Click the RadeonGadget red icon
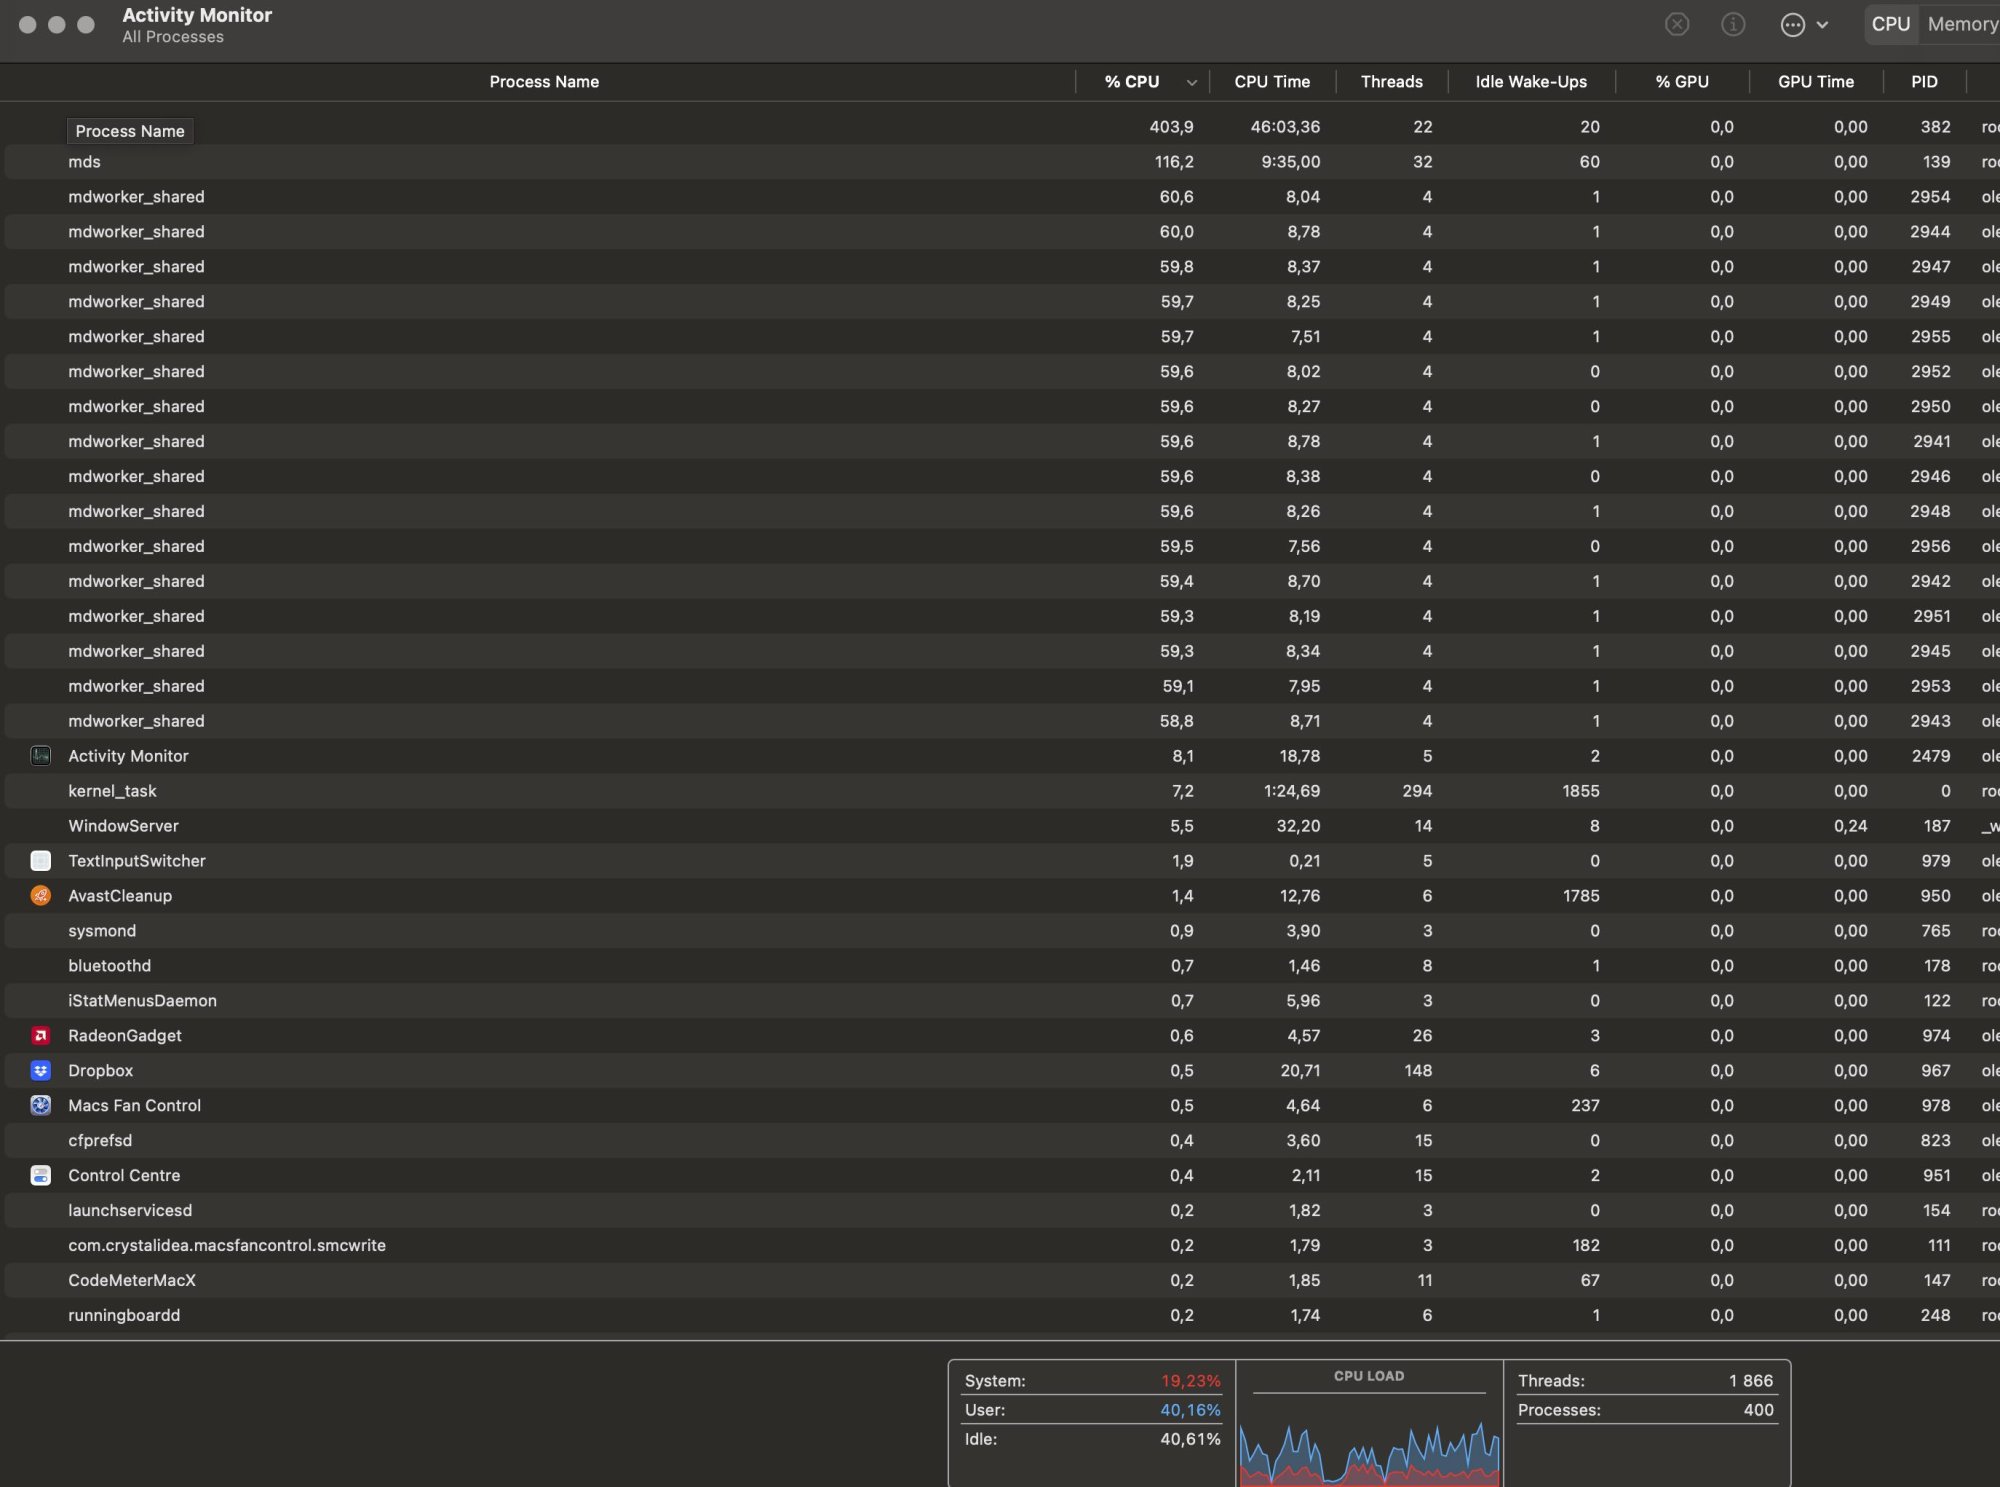The image size is (2000, 1487). [x=41, y=1036]
